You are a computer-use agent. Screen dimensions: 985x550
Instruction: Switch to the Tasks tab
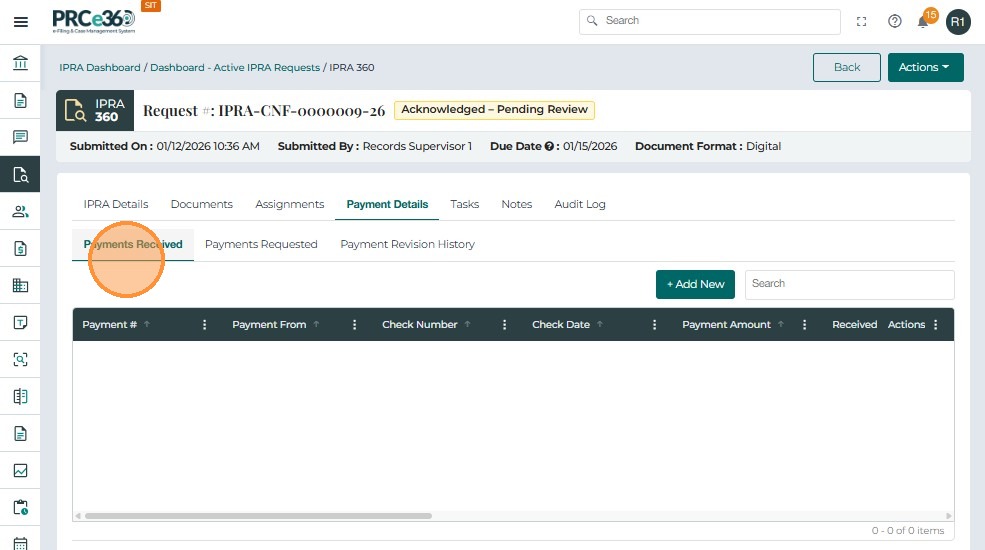coord(464,204)
